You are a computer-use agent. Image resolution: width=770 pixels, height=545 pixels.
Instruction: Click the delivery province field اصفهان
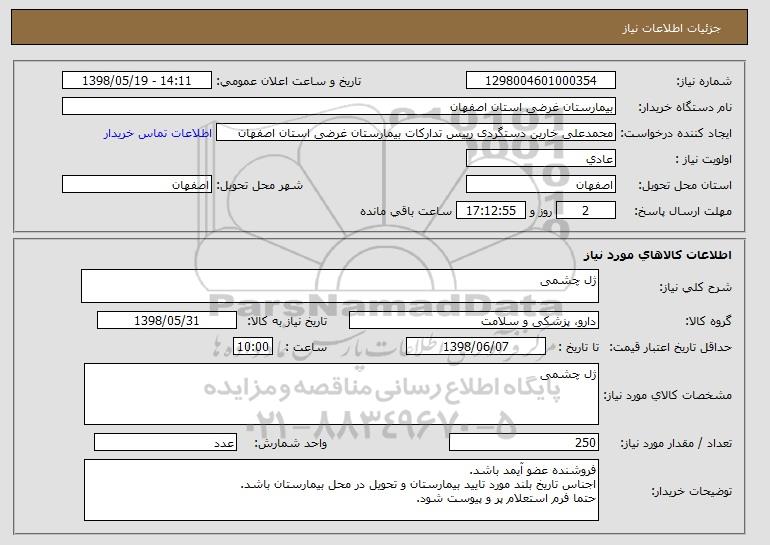coord(541,185)
